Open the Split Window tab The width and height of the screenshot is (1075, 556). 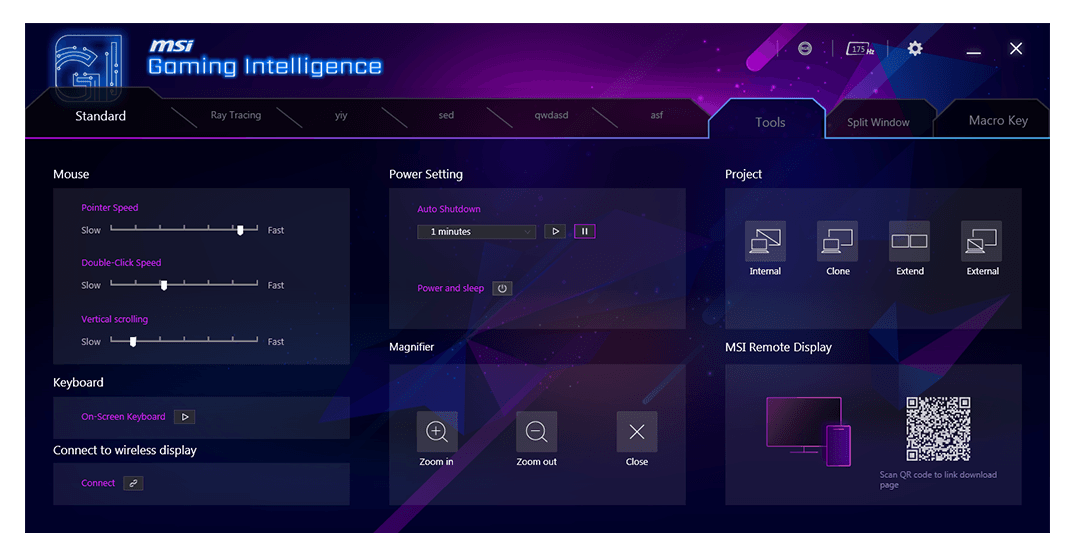[x=878, y=122]
